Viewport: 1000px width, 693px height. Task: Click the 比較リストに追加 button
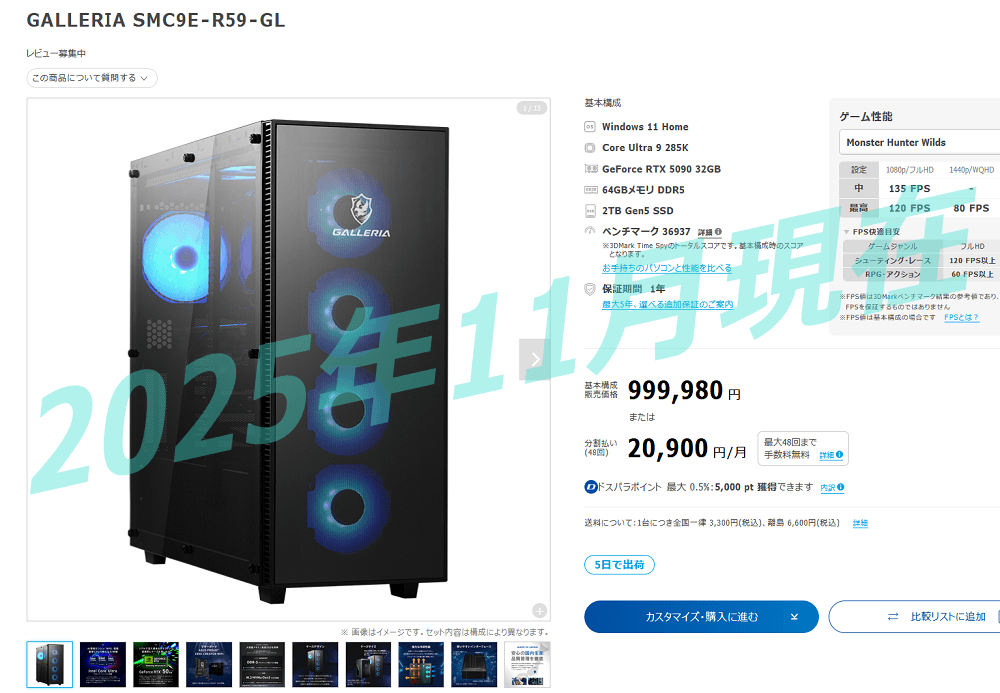coord(915,616)
